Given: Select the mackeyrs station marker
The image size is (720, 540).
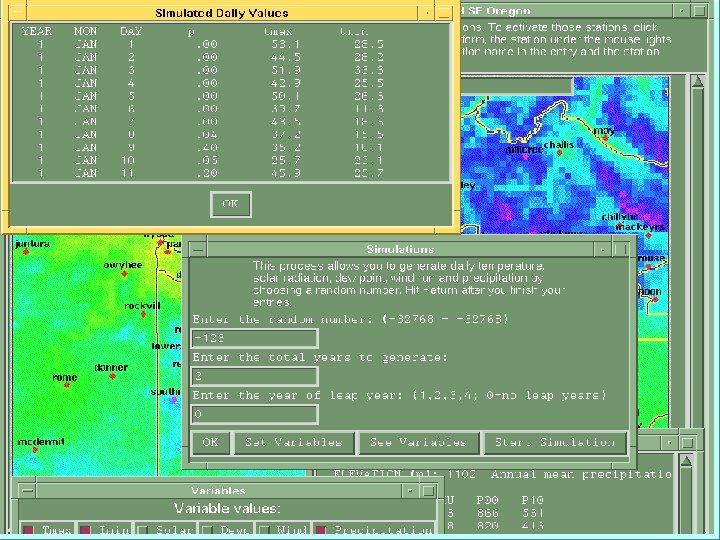Looking at the screenshot, I should point(648,235).
